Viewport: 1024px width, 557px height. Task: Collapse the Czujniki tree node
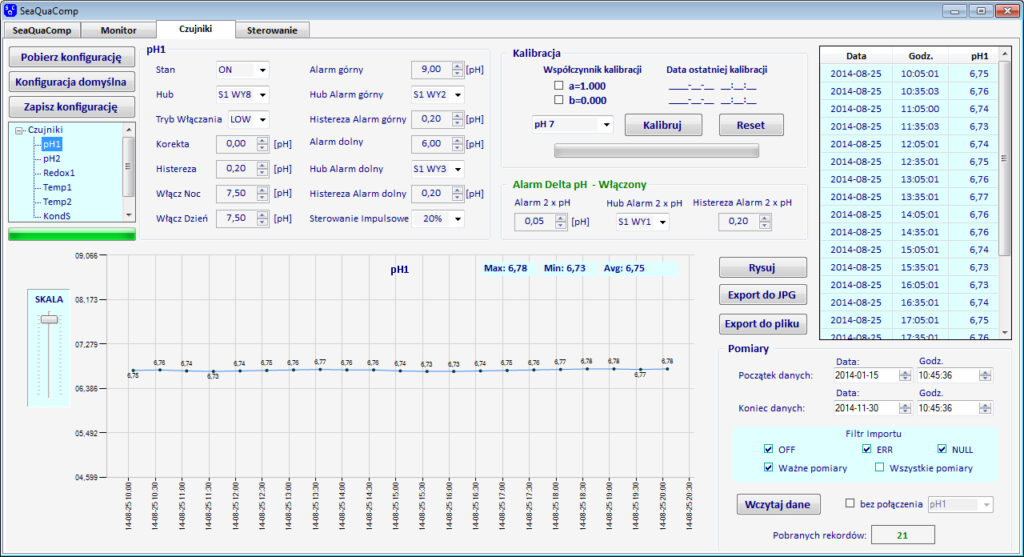[x=19, y=130]
